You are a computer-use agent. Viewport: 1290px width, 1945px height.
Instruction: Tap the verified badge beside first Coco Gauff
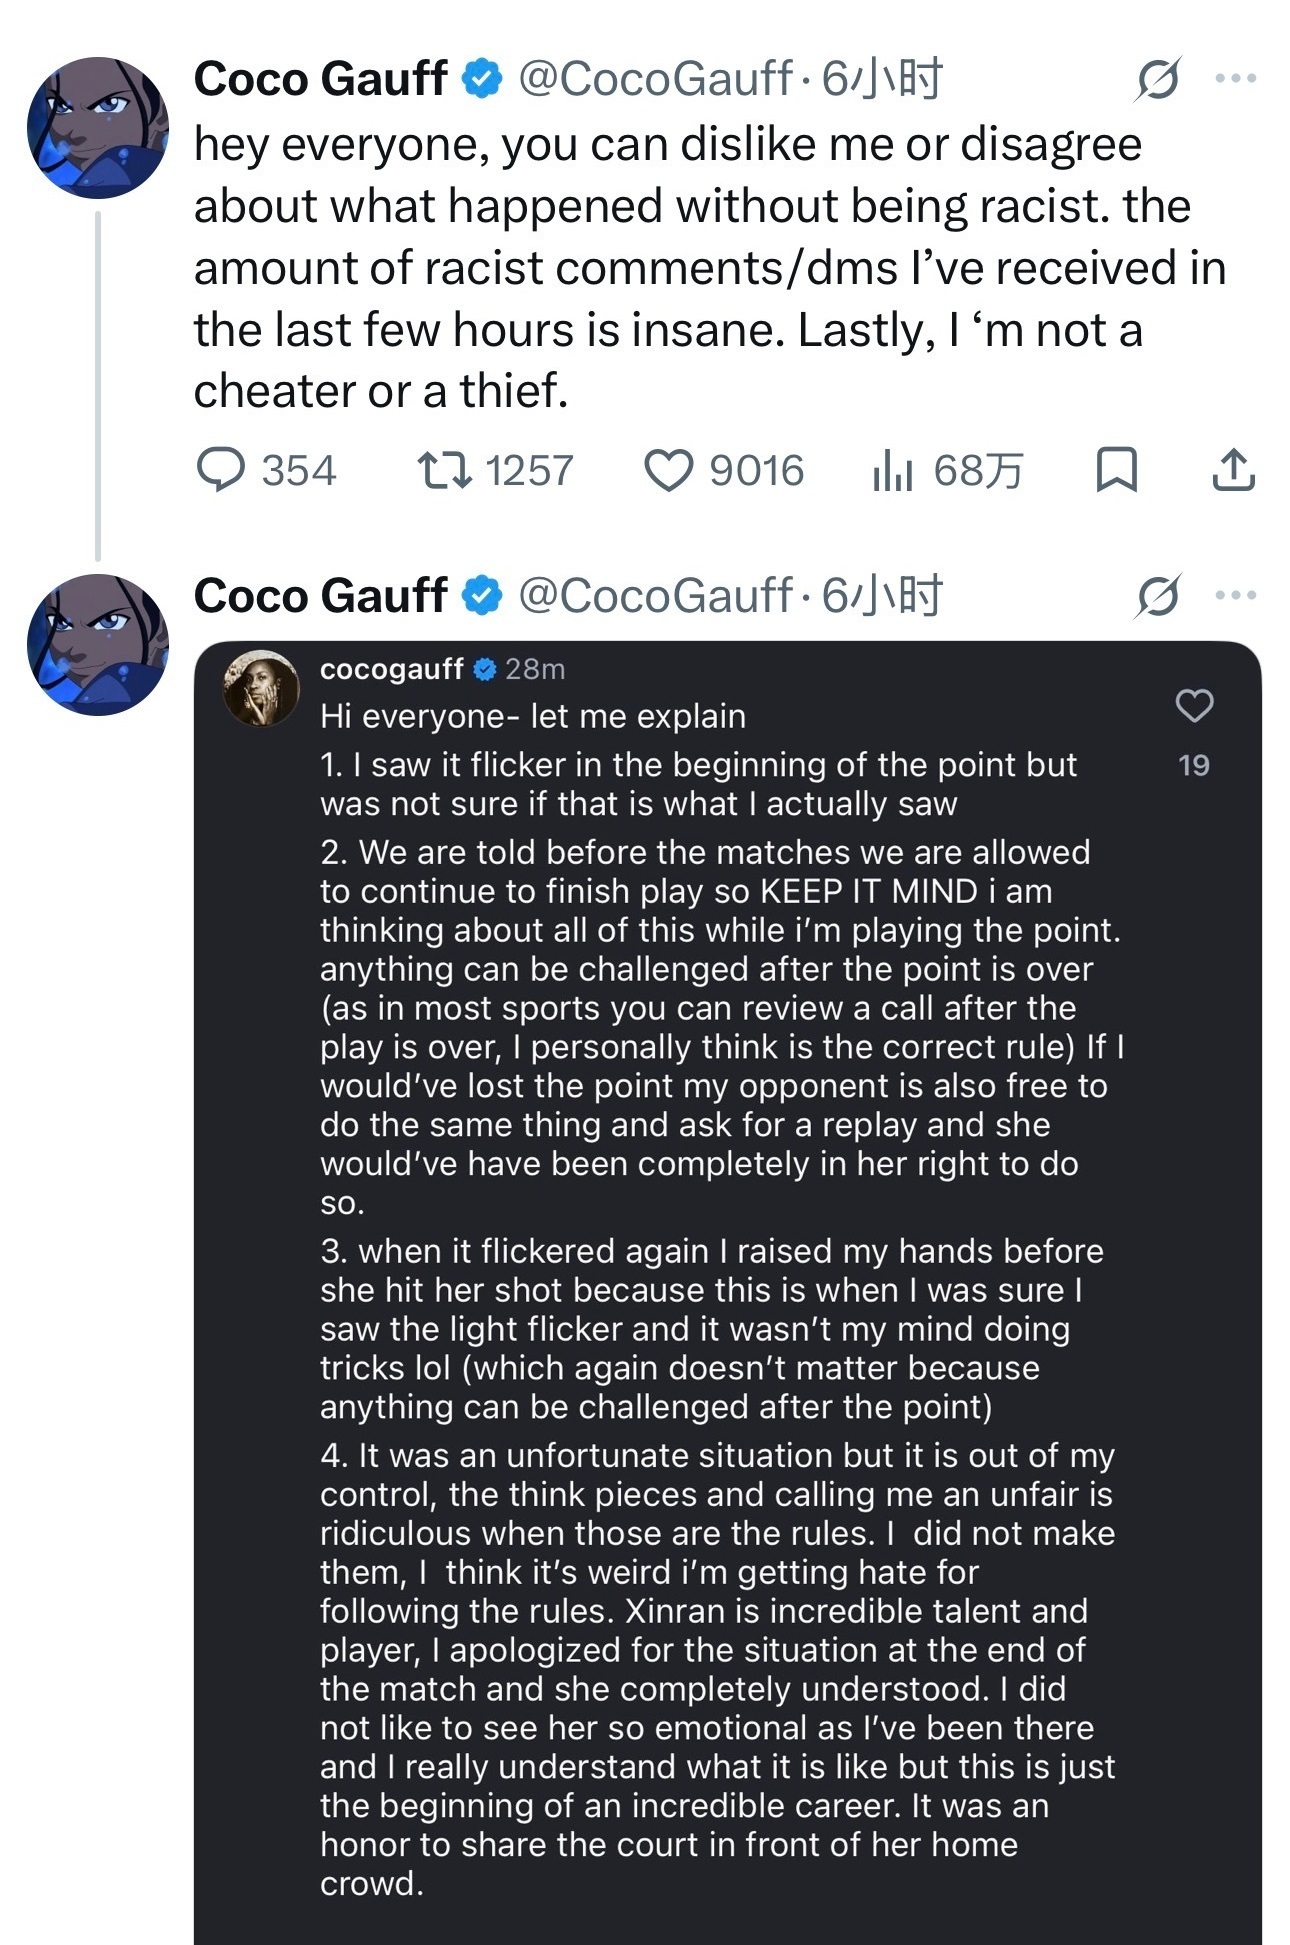[x=482, y=79]
